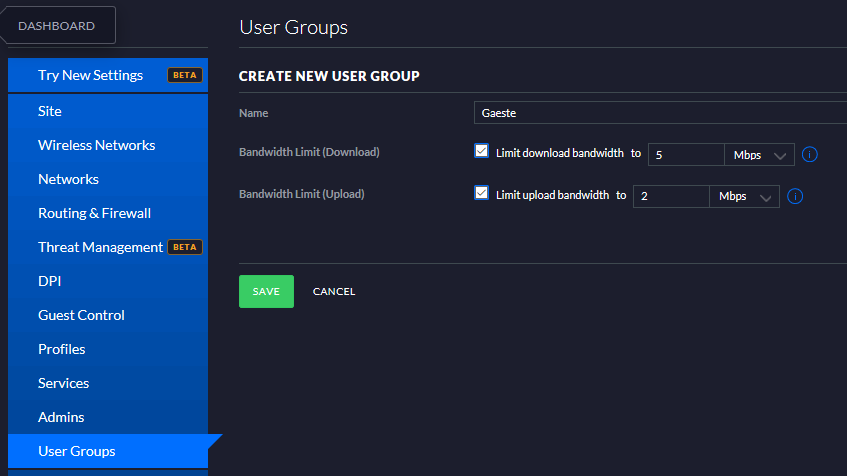Viewport: 847px width, 476px height.
Task: Click the Limit upload bandwidth label
Action: click(x=552, y=195)
